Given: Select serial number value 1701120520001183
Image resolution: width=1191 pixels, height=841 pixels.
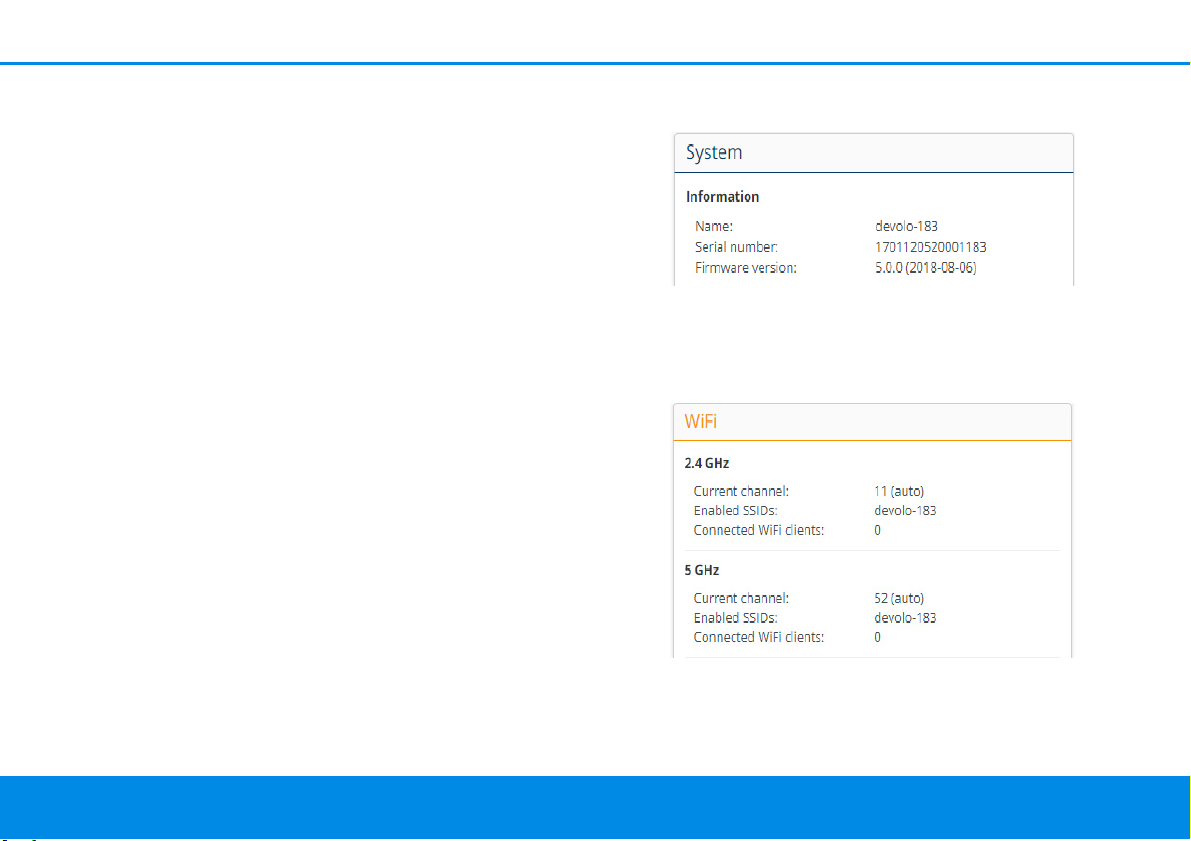Looking at the screenshot, I should [930, 247].
